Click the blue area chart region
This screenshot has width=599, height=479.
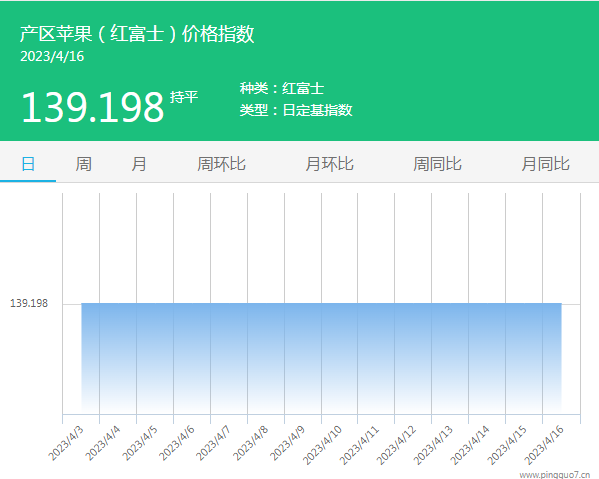pyautogui.click(x=321, y=358)
